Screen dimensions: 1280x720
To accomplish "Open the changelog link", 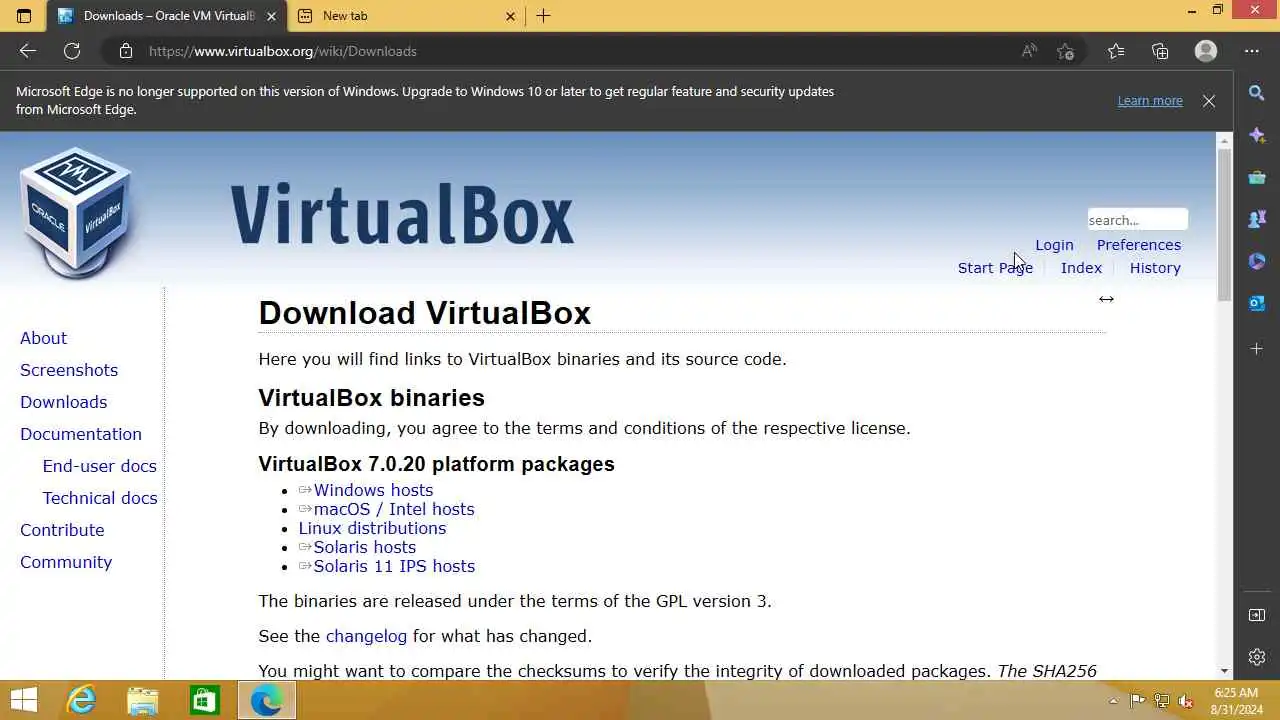I will 366,636.
